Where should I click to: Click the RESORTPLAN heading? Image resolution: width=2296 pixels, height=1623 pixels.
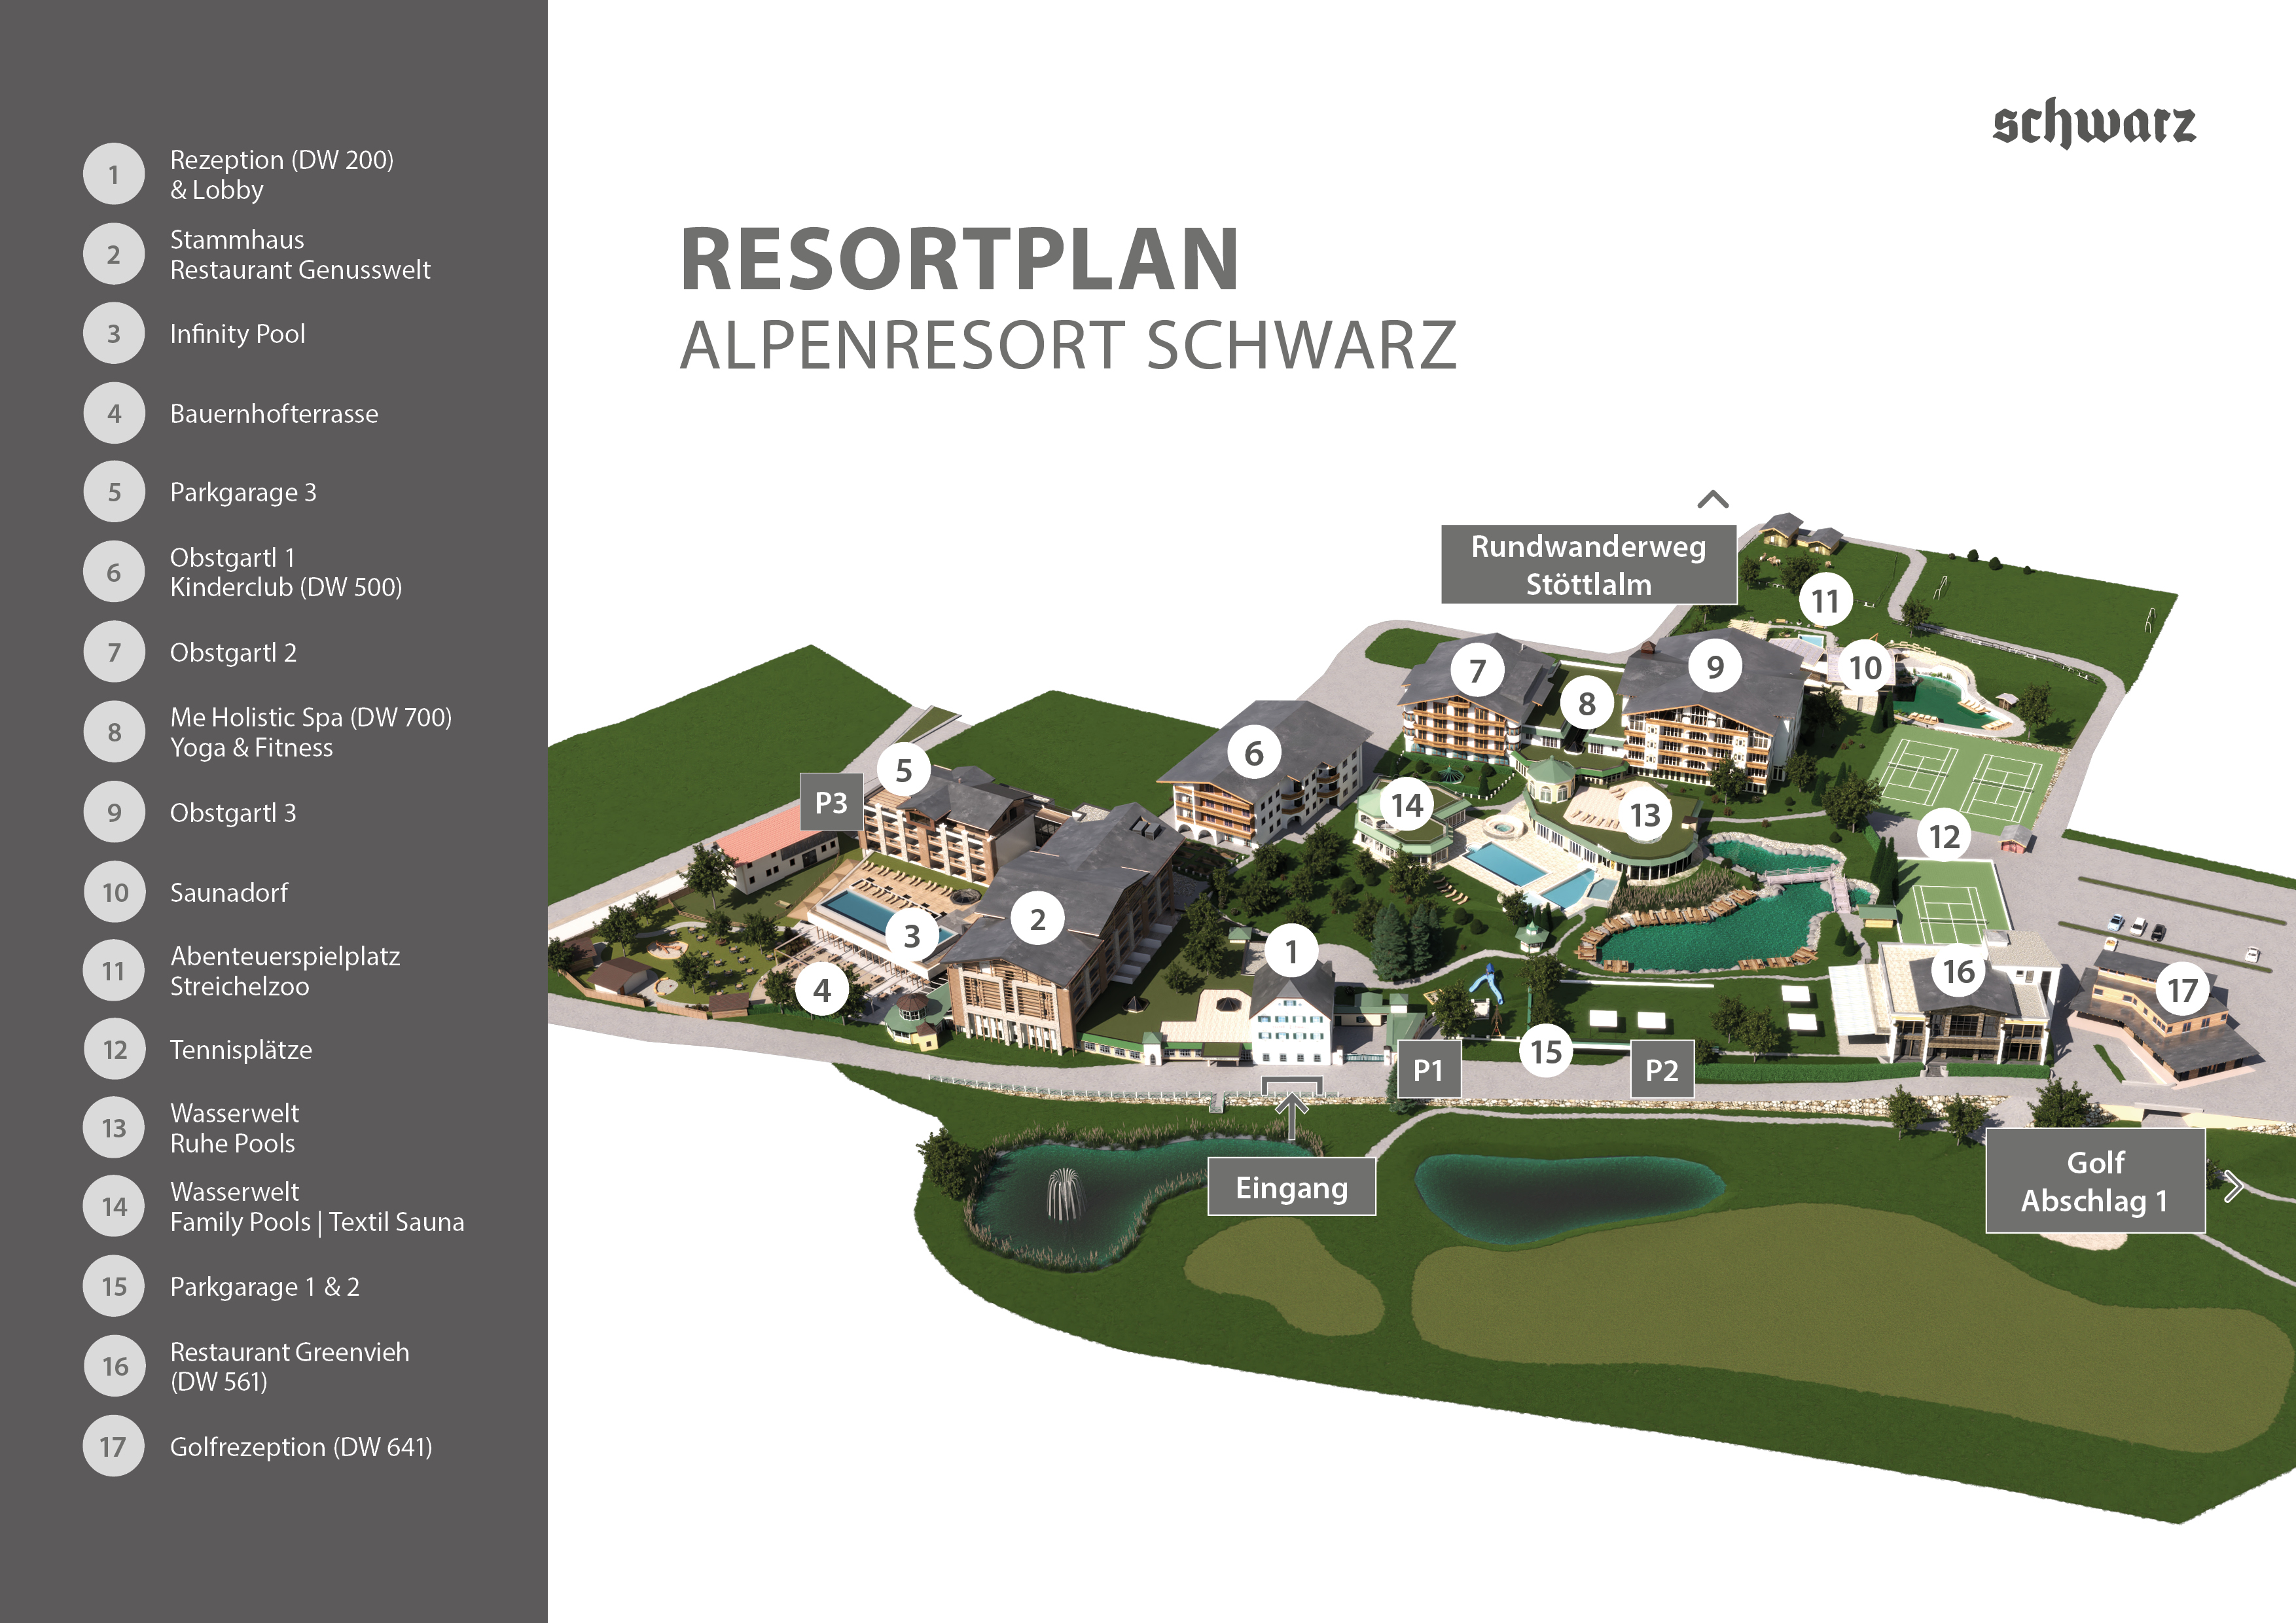coord(960,259)
